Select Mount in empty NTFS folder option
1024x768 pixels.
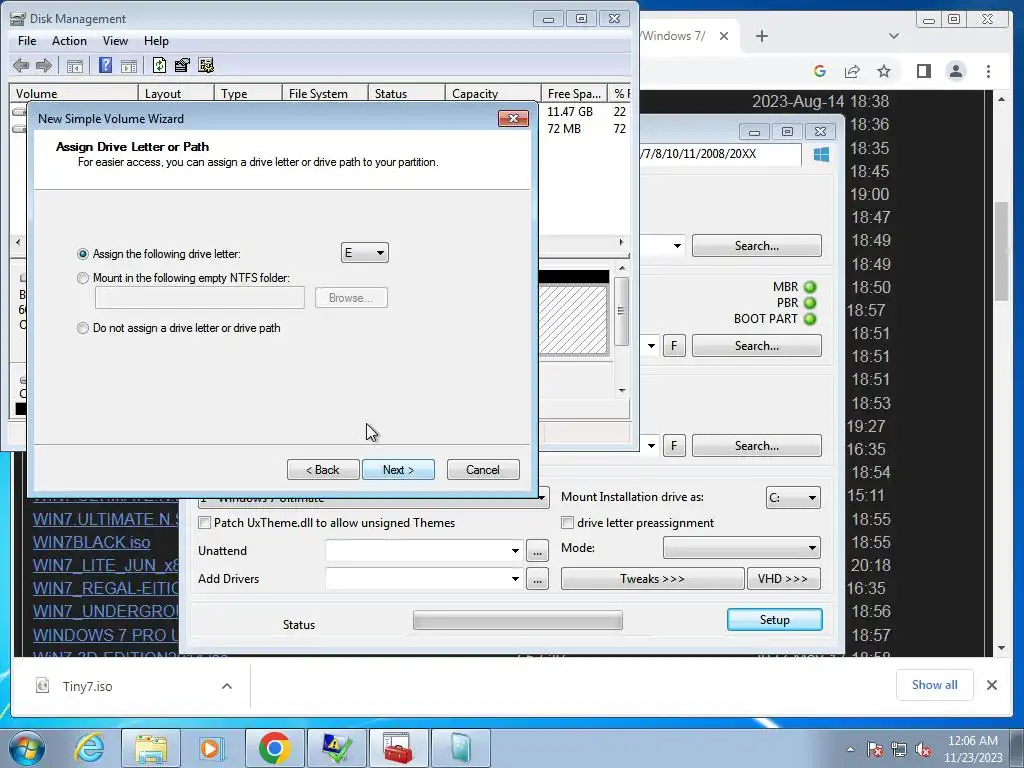(82, 278)
